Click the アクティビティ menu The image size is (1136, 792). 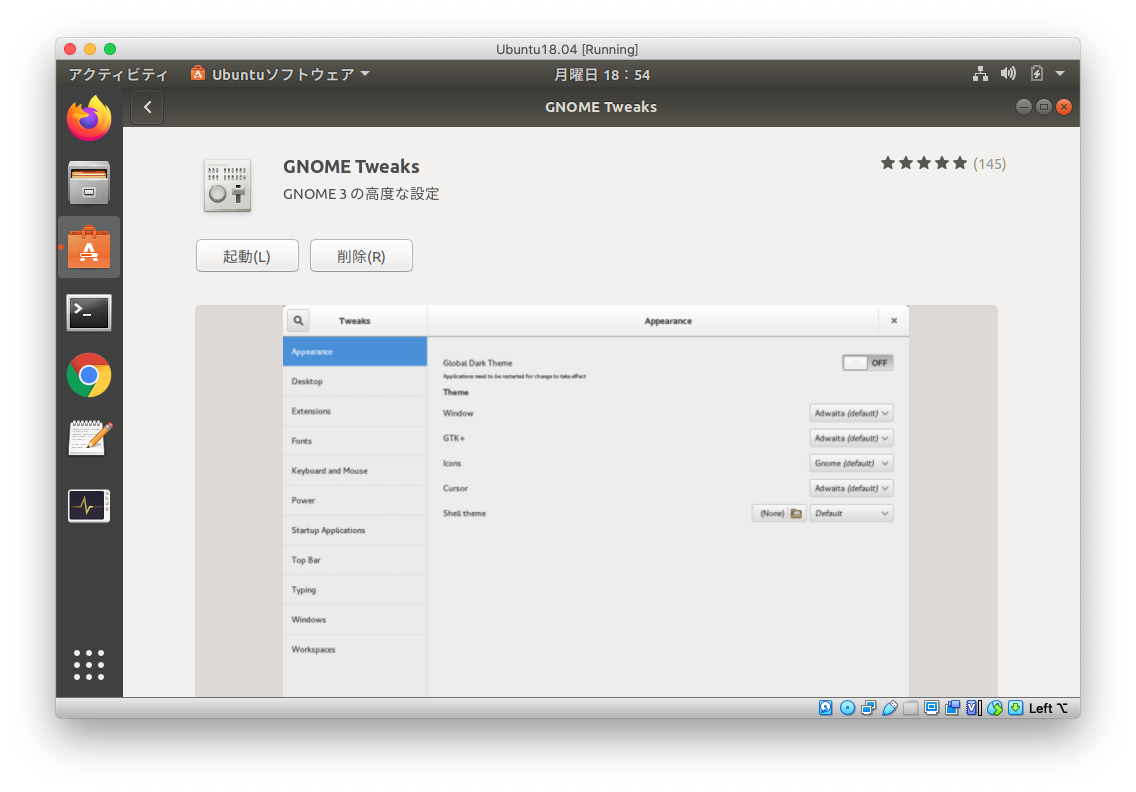[x=118, y=74]
